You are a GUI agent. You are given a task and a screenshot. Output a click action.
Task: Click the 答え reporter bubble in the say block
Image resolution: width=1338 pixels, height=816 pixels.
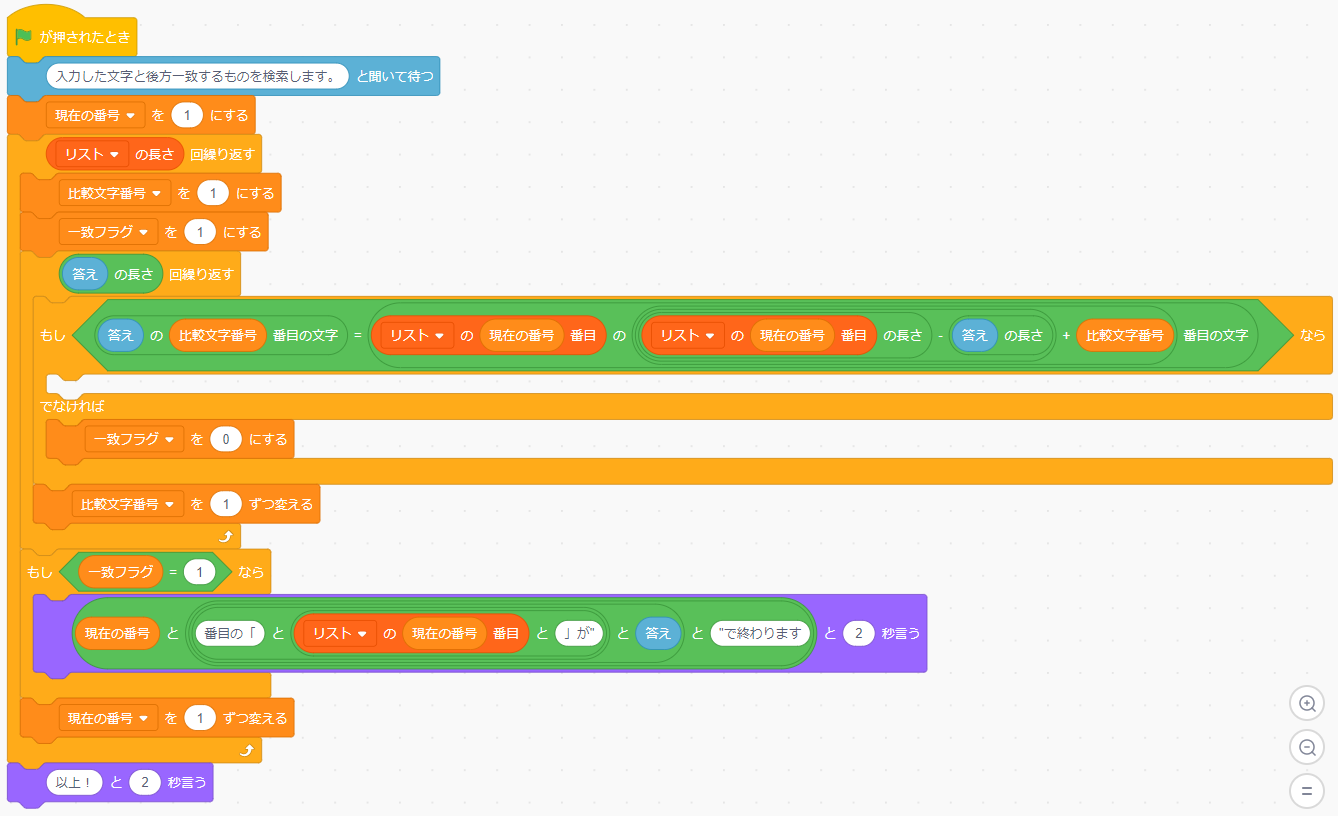click(659, 632)
